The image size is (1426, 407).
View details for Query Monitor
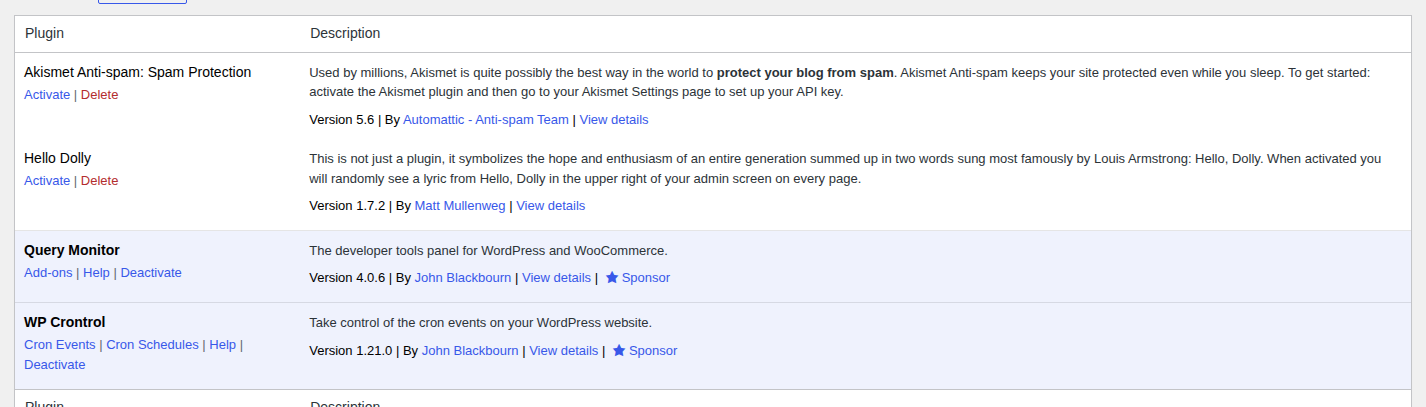pyautogui.click(x=556, y=278)
